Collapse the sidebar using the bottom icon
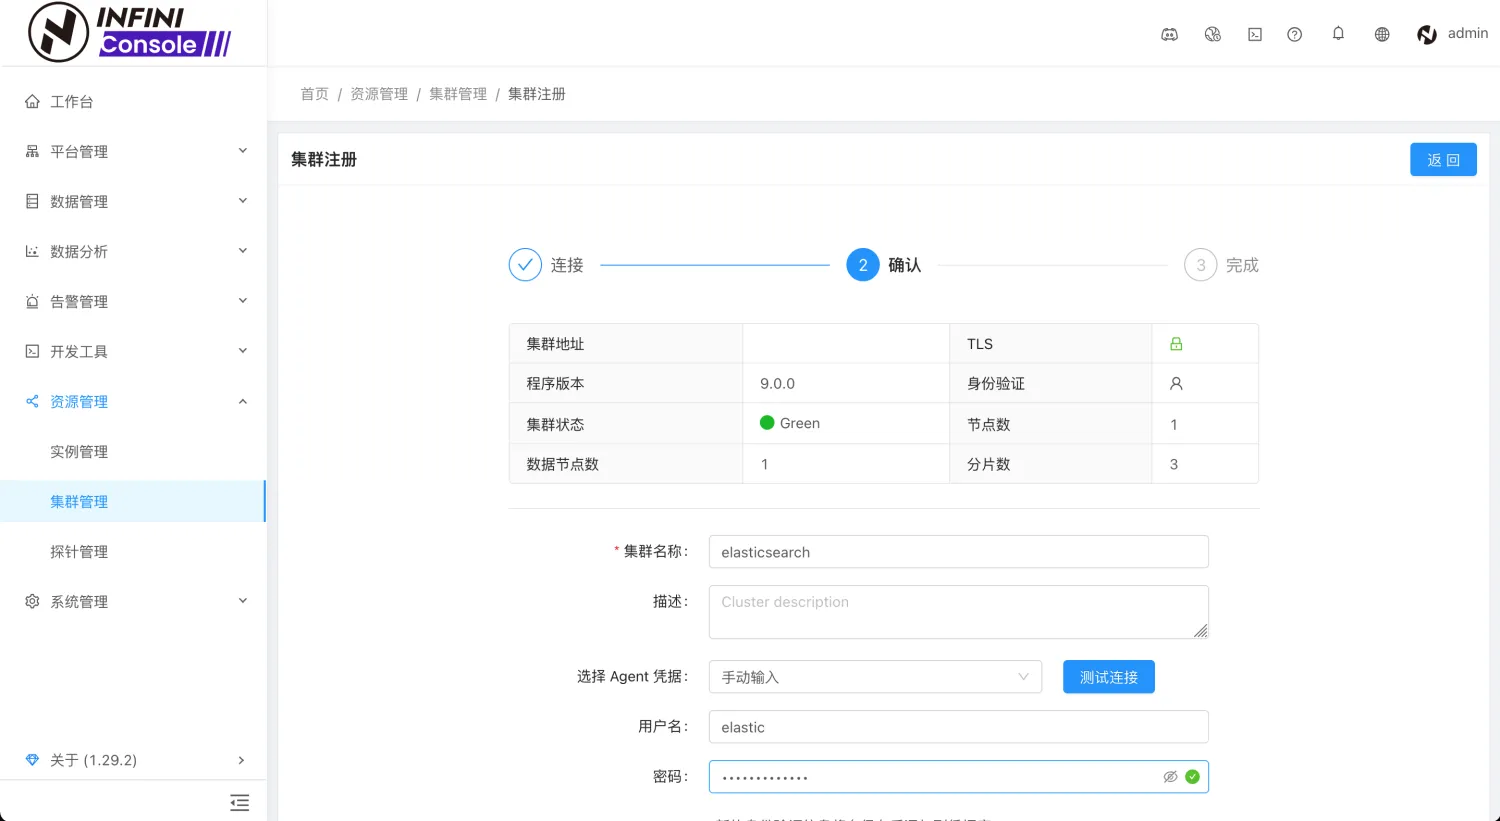 pos(239,802)
